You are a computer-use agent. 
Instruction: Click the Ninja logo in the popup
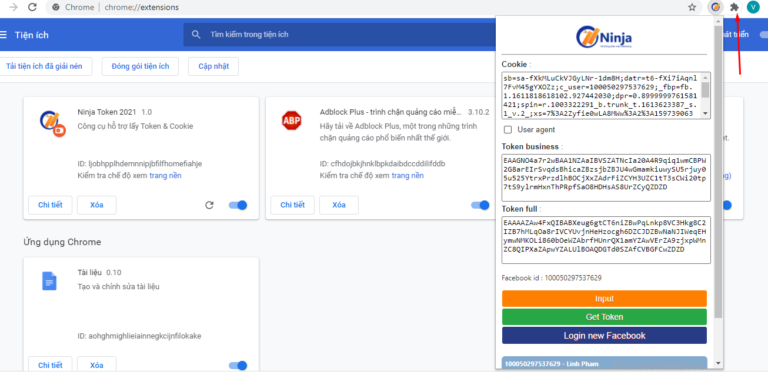604,37
